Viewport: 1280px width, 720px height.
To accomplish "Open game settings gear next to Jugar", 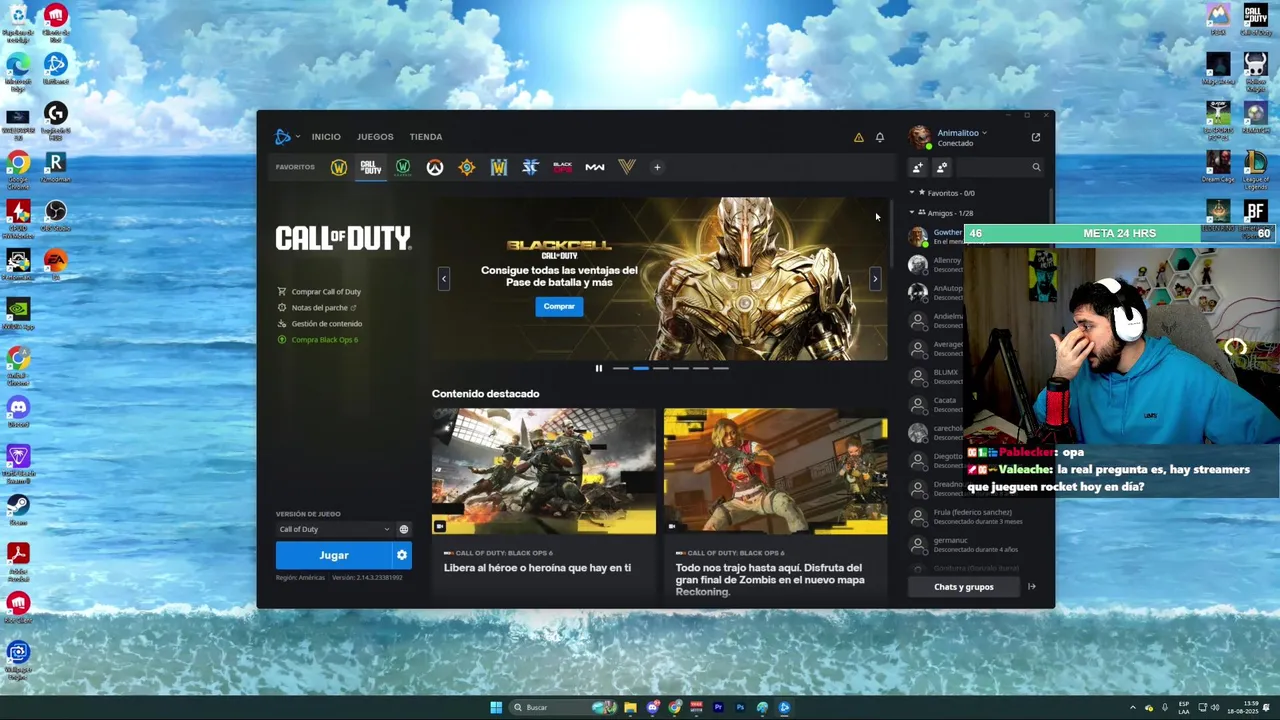I will pos(402,556).
